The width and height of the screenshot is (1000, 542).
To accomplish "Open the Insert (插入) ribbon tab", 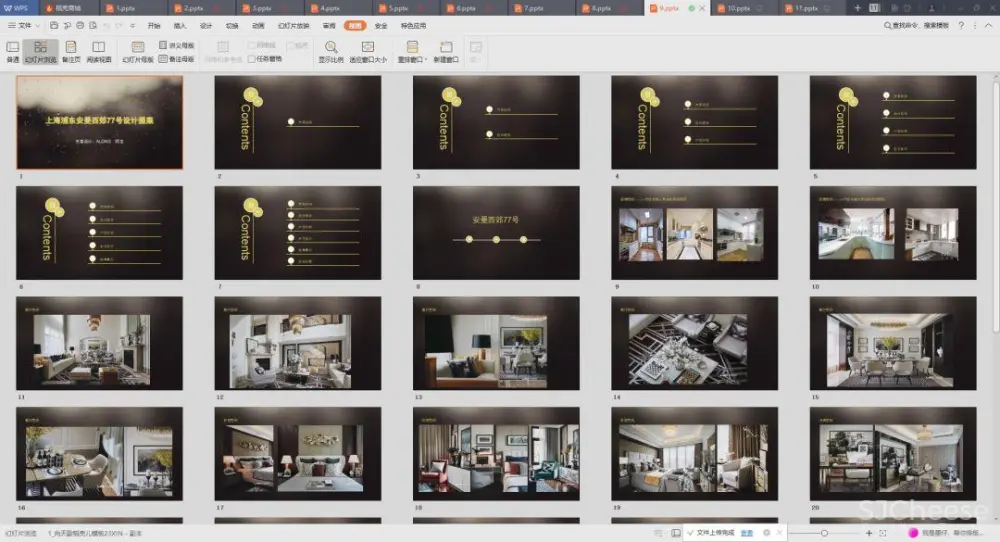I will pos(180,25).
